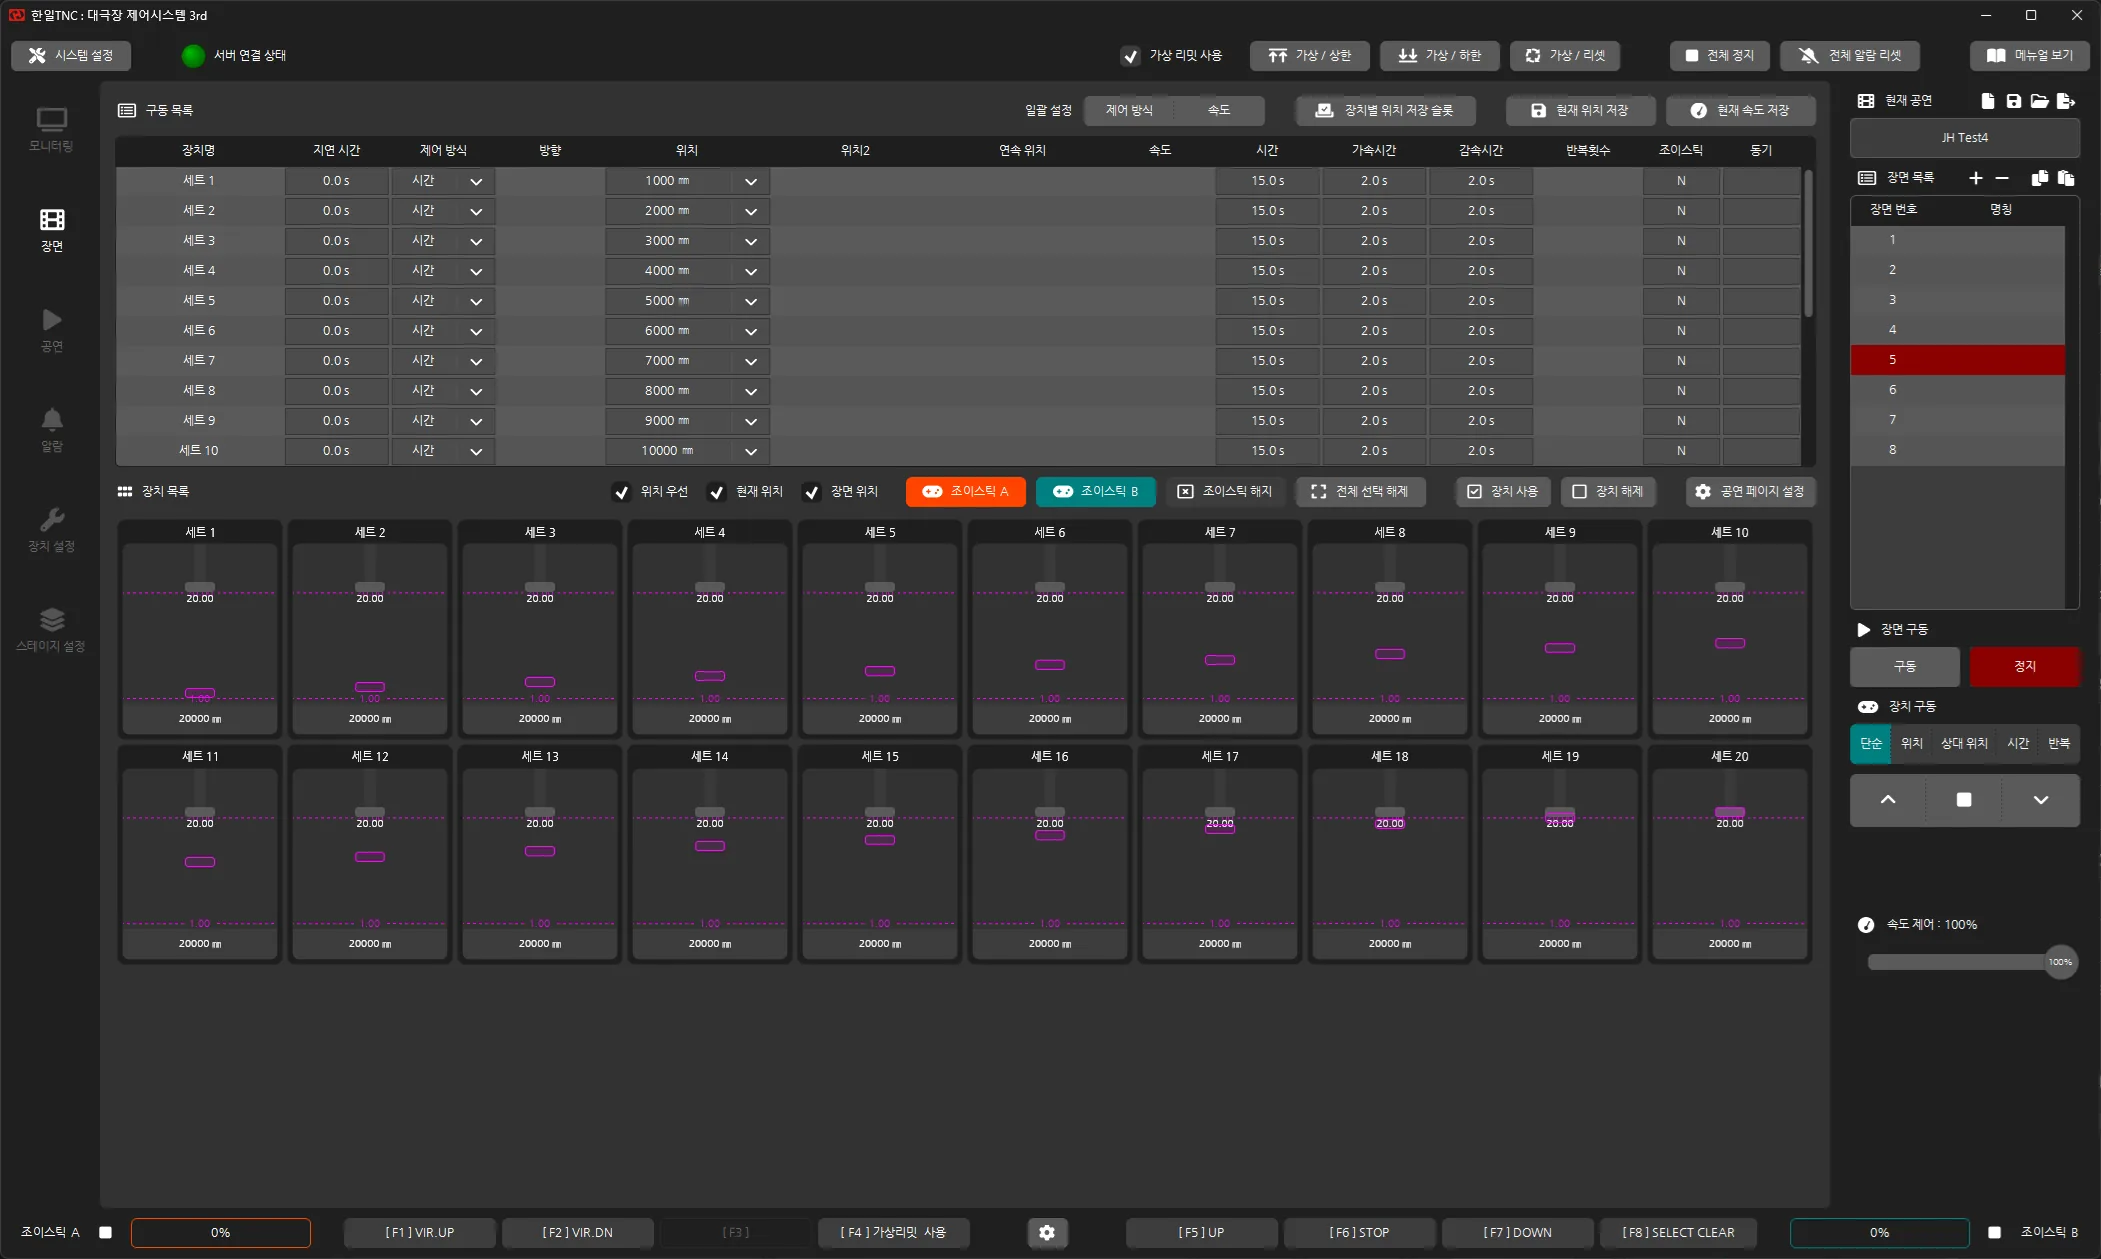Expand 위치 dropdown for 세트 3 (3000 mm)
Screen dimensions: 2101x1259
(x=750, y=242)
